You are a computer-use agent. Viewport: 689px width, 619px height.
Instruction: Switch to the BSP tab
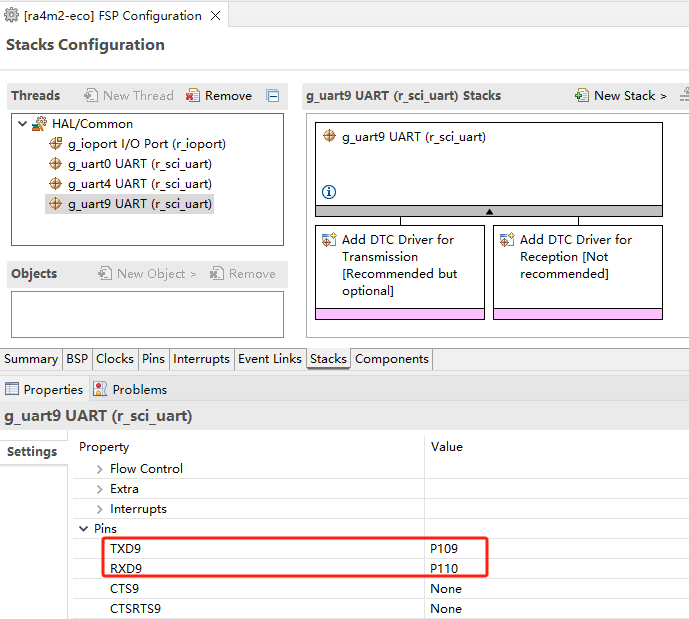pos(77,359)
